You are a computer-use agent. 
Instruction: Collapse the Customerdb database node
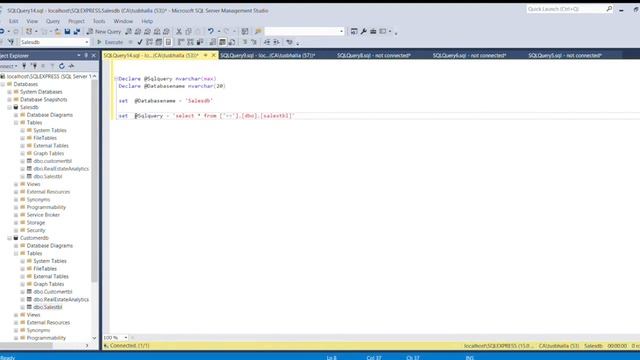(9, 238)
